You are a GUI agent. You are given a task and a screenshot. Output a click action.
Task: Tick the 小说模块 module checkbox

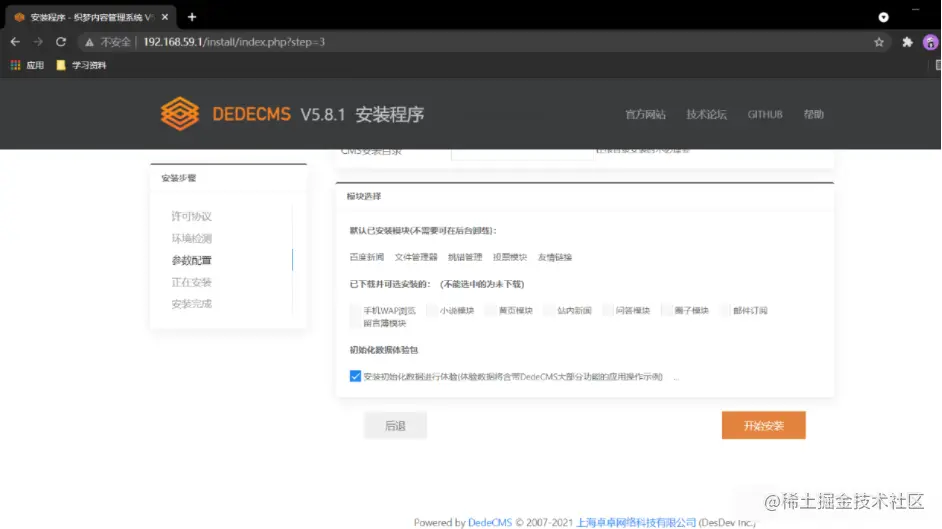[x=431, y=310]
